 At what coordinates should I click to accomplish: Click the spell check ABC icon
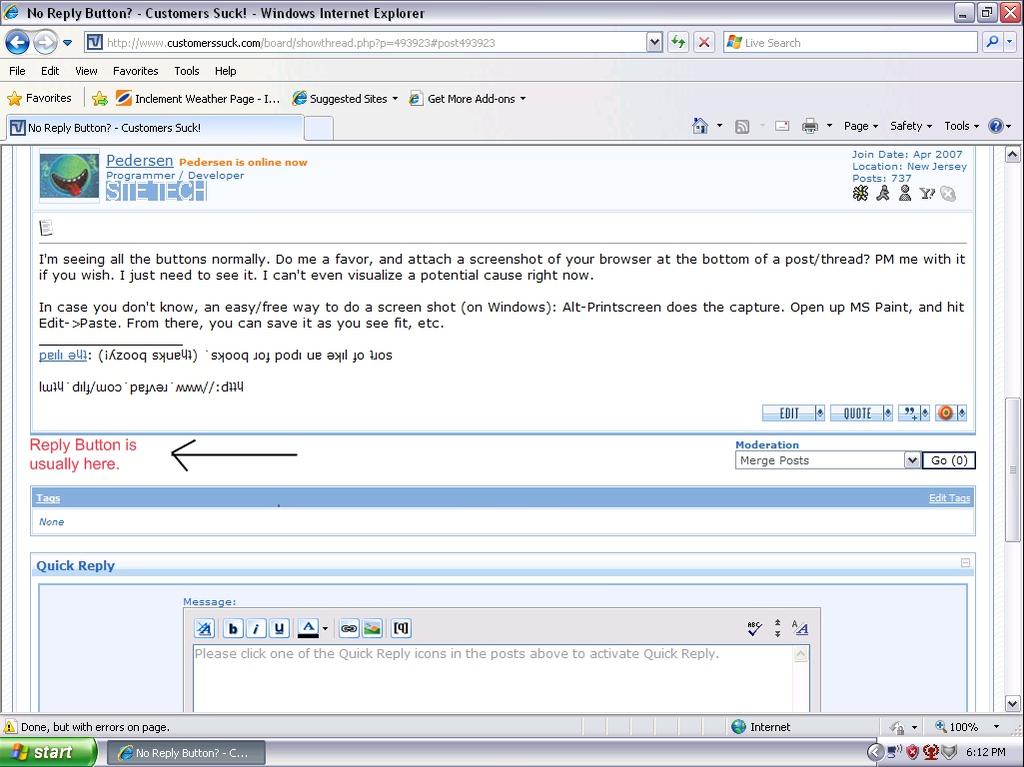[x=755, y=629]
